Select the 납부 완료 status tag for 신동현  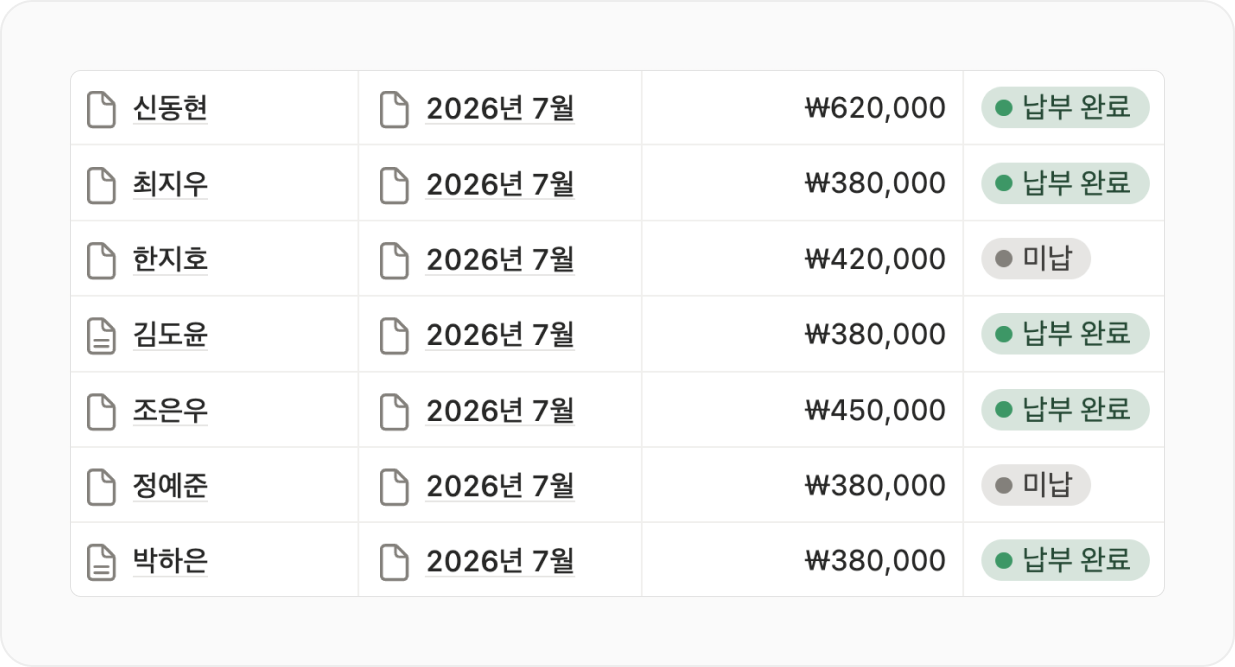[x=1065, y=108]
